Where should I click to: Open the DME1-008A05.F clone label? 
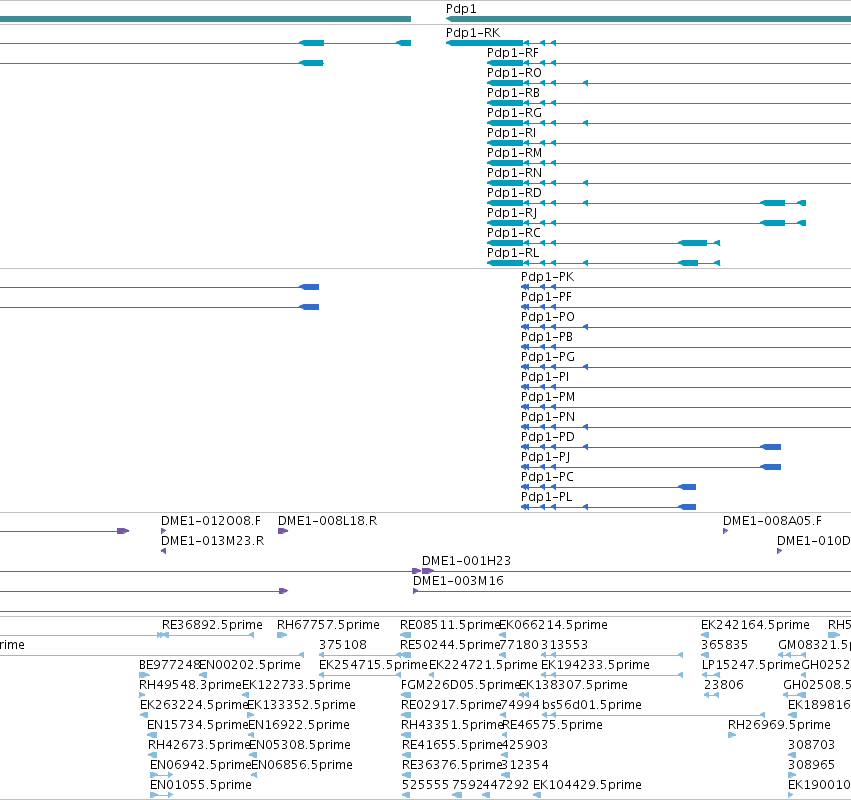(x=772, y=521)
